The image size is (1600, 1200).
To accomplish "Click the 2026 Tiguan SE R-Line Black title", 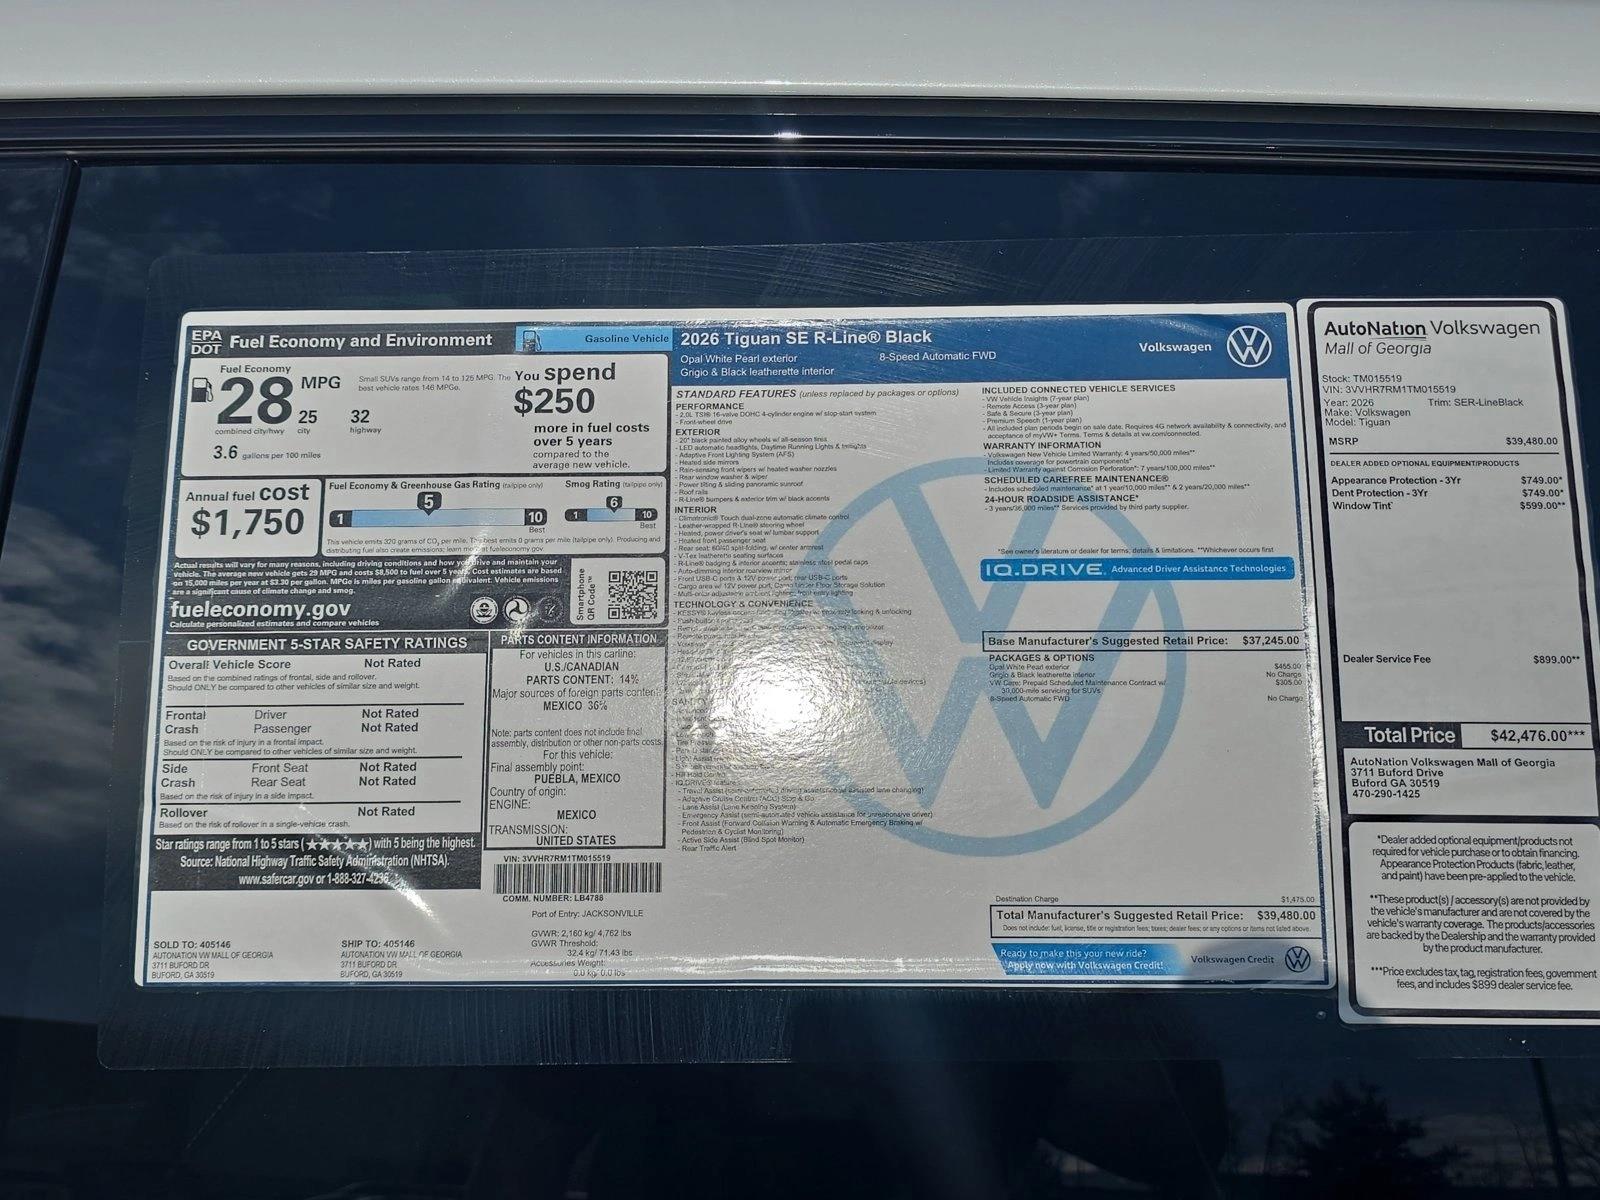I will tap(806, 337).
